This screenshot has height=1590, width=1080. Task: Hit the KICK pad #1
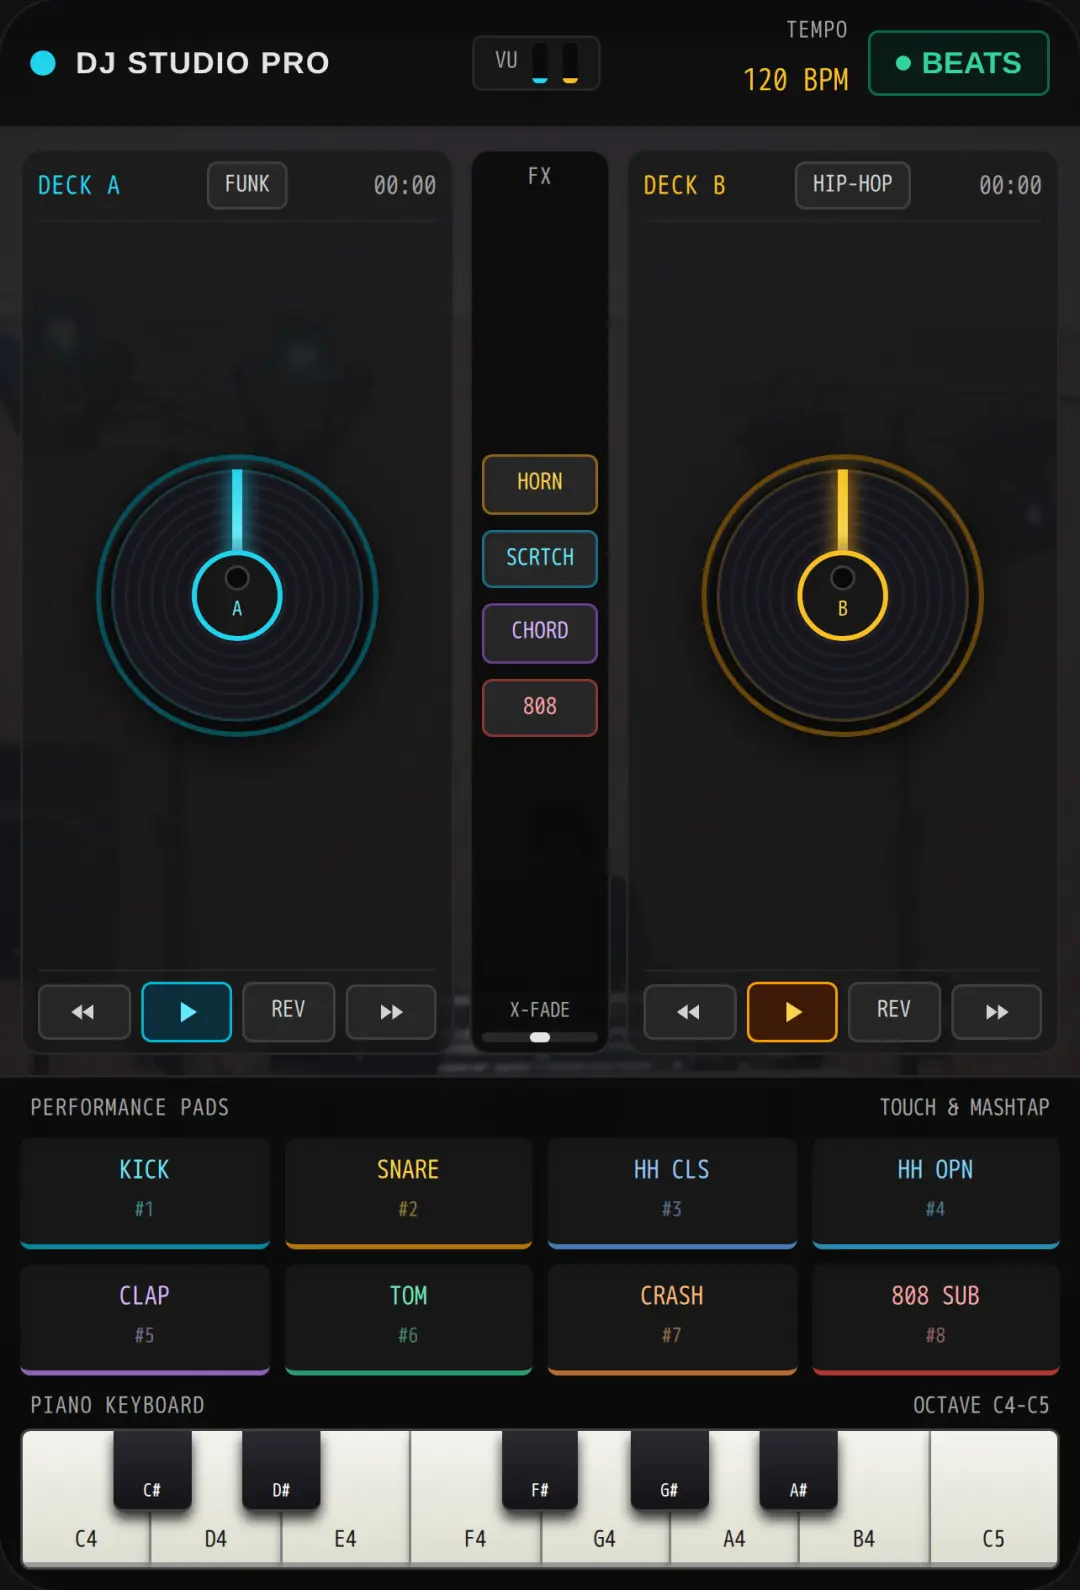(145, 1193)
